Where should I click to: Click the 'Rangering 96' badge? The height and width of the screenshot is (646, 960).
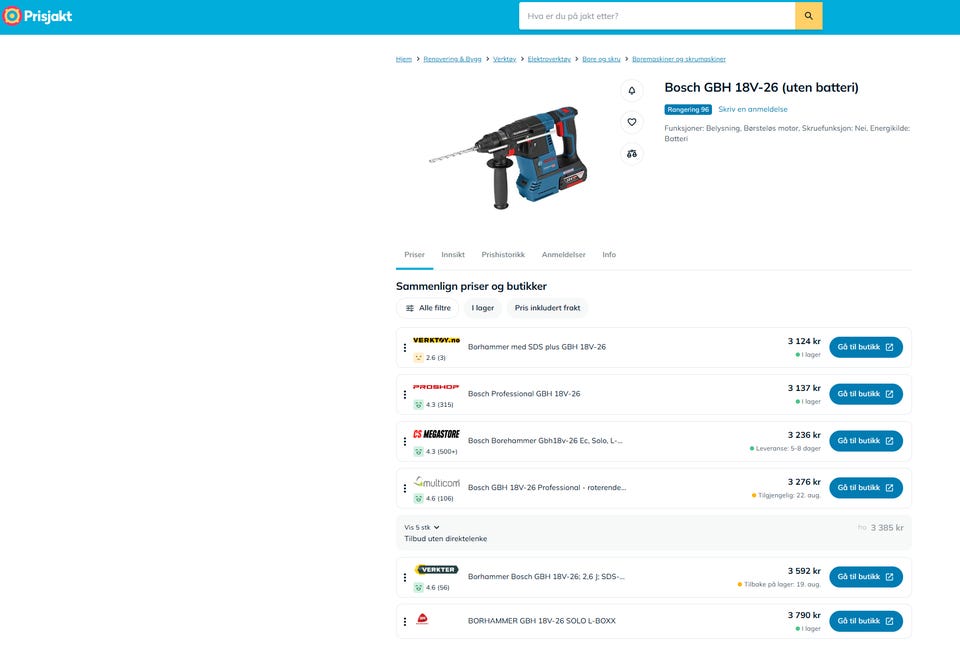688,110
